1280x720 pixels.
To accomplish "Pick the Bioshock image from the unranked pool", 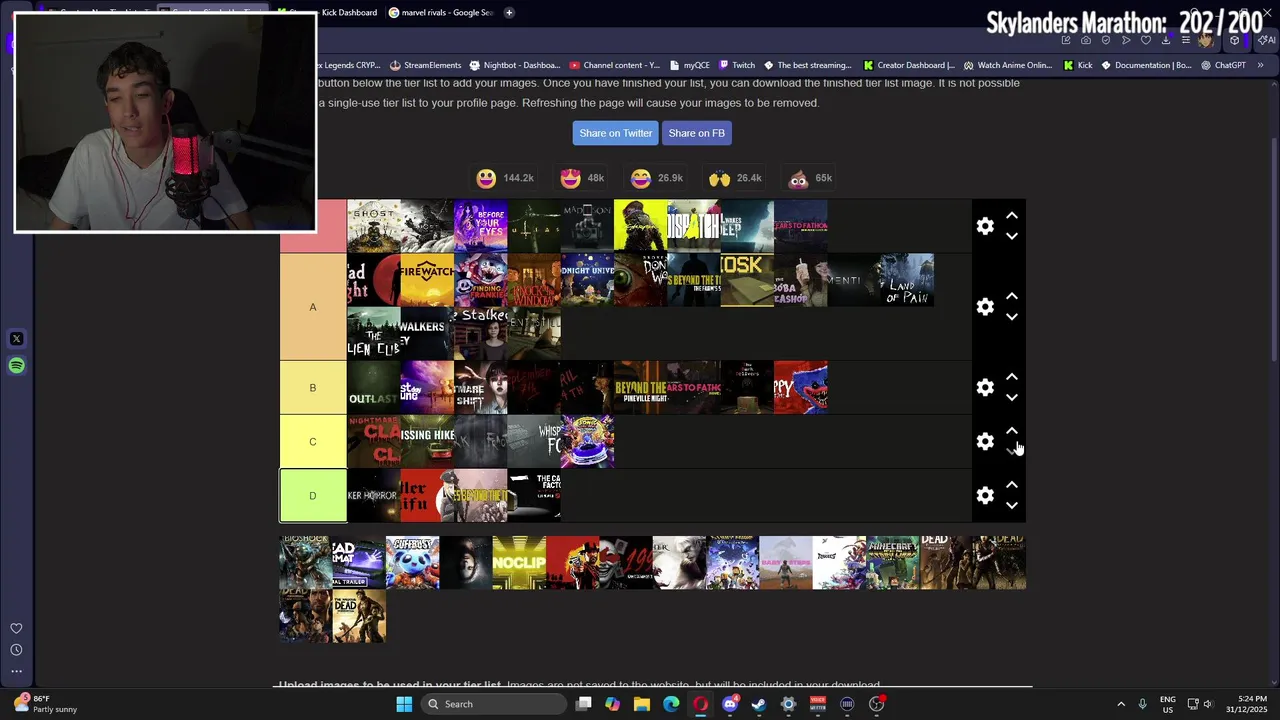I will click(305, 562).
